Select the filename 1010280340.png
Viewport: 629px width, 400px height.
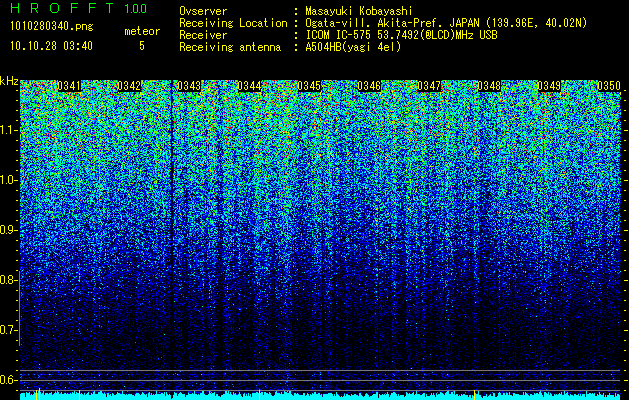[x=52, y=27]
